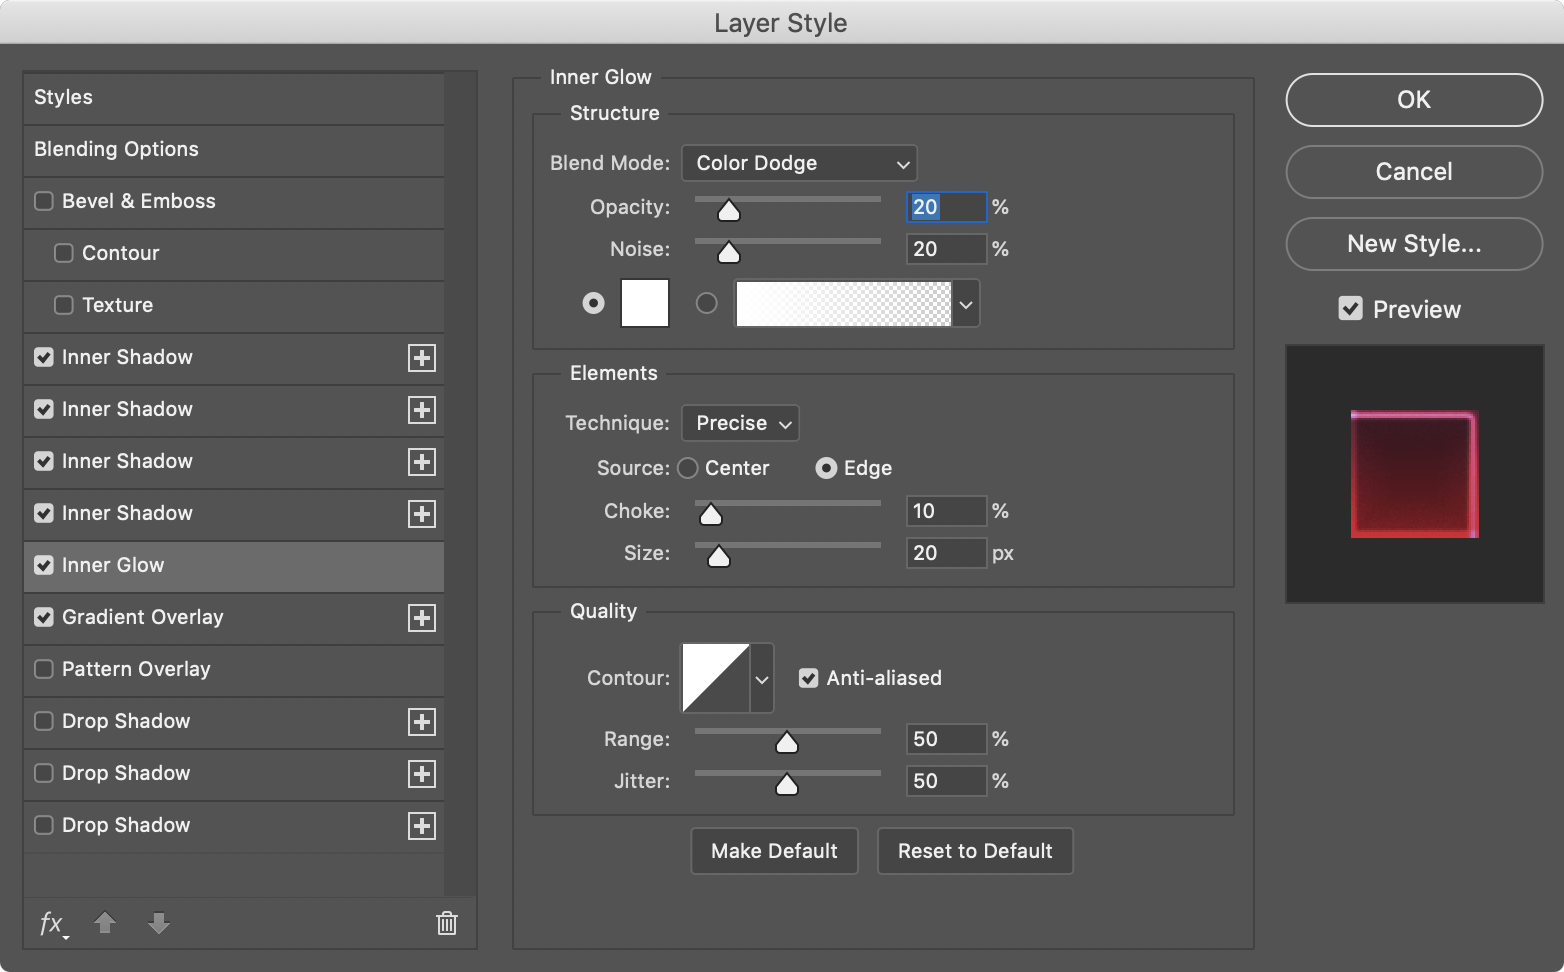
Task: Select Blending Options in the left list
Action: (116, 149)
